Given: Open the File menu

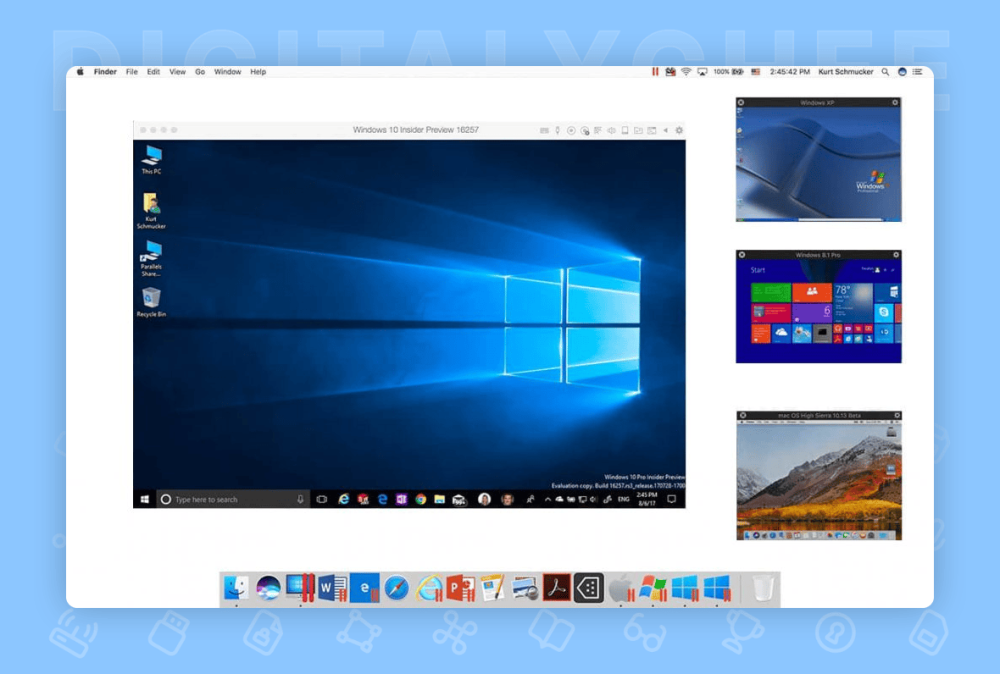Looking at the screenshot, I should point(132,72).
